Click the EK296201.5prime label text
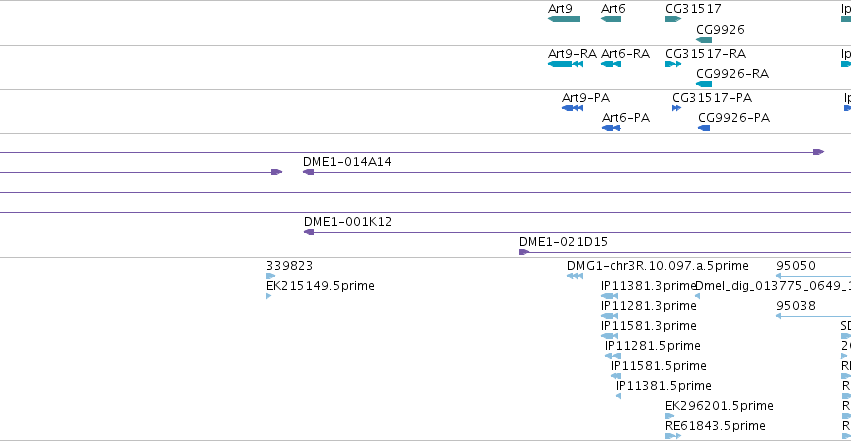851x441 pixels. [719, 406]
